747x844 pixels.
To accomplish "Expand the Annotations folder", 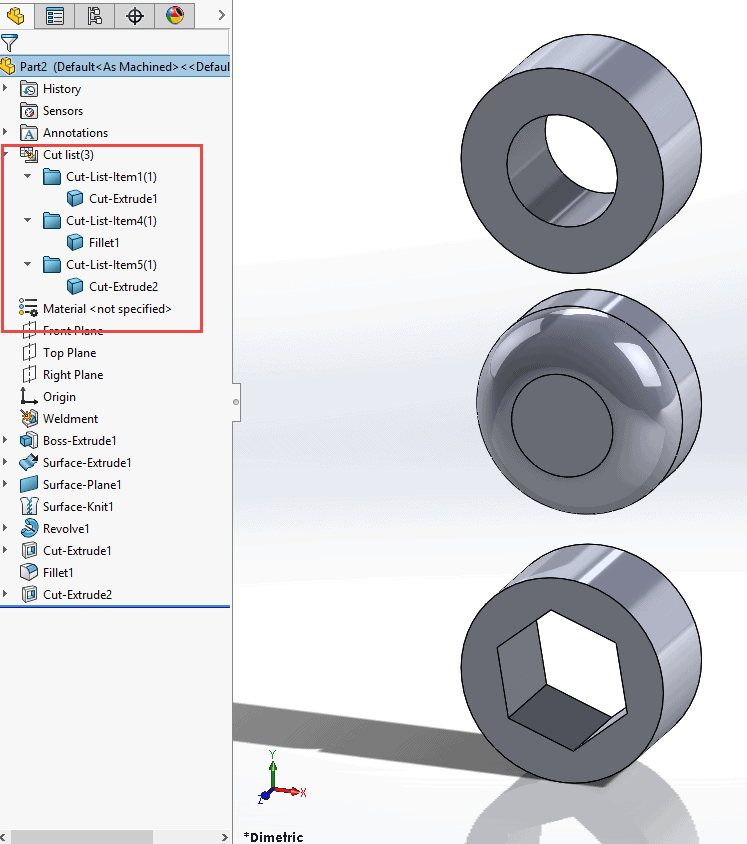I will (5, 131).
